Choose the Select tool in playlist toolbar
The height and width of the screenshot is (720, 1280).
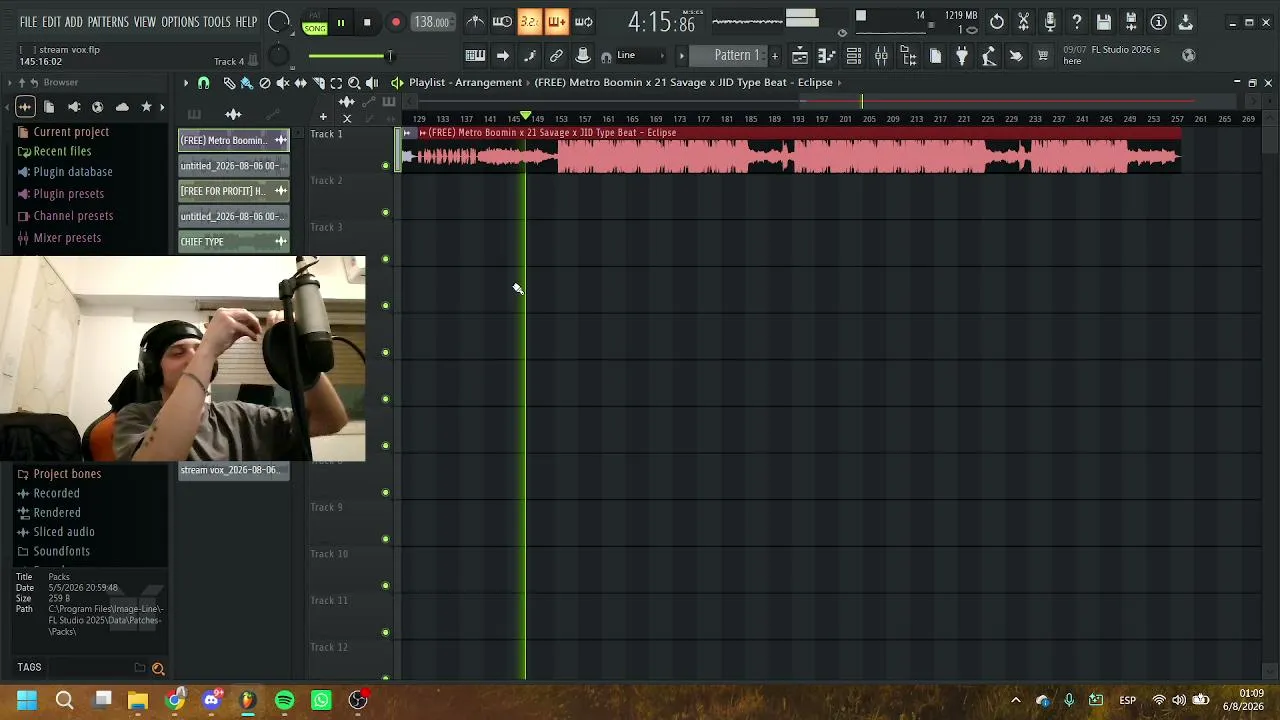[336, 83]
